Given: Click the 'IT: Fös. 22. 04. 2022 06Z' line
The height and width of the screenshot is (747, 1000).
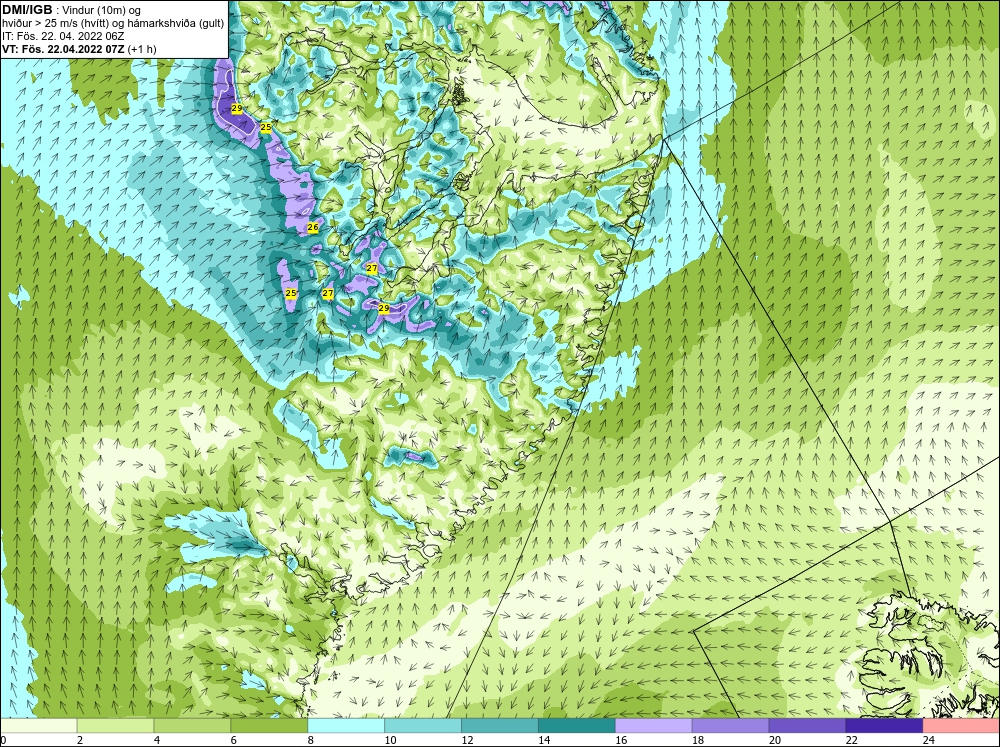Looking at the screenshot, I should coord(63,36).
